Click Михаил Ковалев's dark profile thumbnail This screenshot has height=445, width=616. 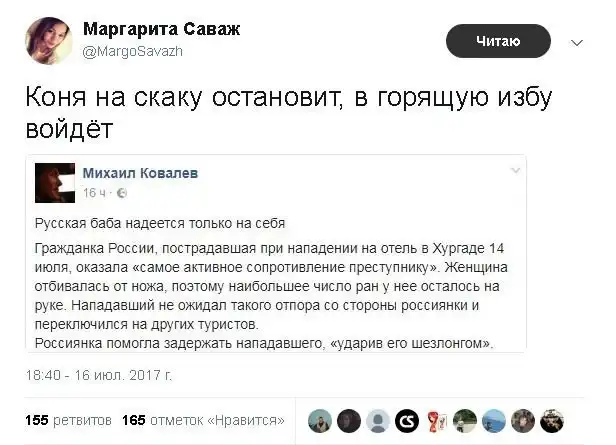(x=54, y=181)
